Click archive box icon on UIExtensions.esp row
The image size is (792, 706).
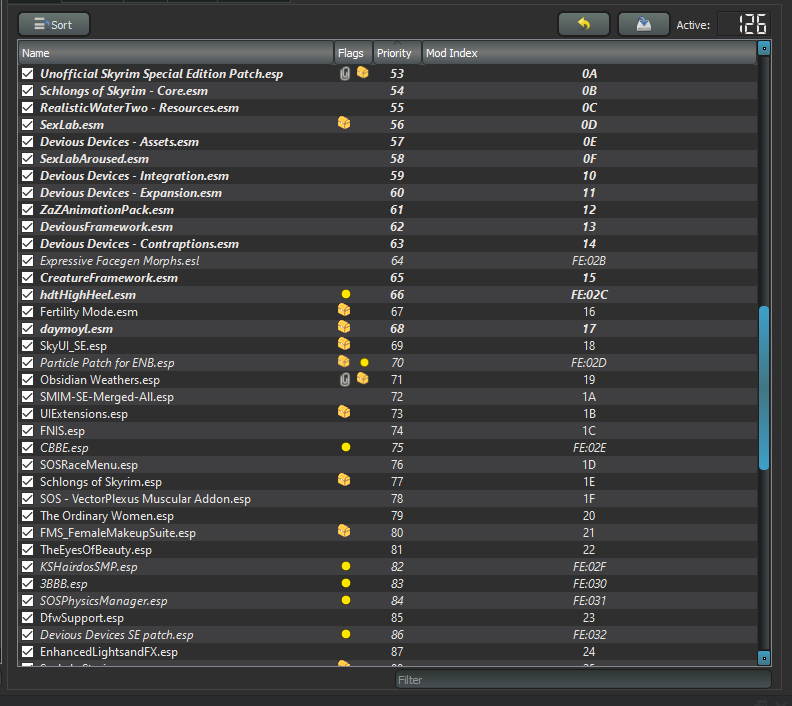pyautogui.click(x=344, y=412)
